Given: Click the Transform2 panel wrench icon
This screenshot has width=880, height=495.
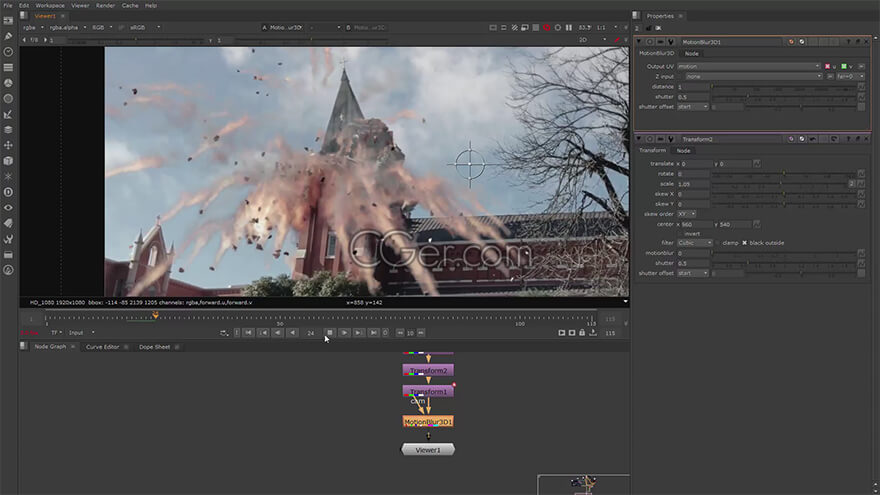Looking at the screenshot, I should point(671,139).
